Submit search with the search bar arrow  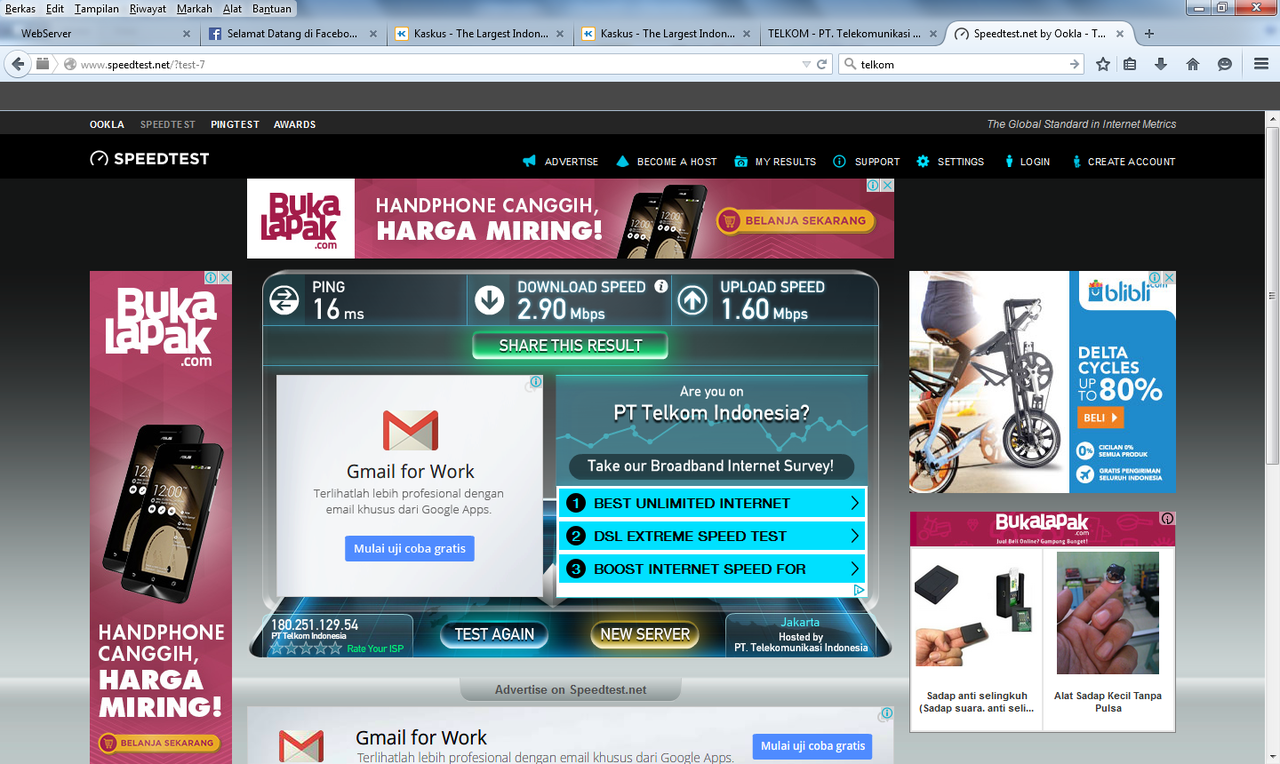pyautogui.click(x=1075, y=64)
